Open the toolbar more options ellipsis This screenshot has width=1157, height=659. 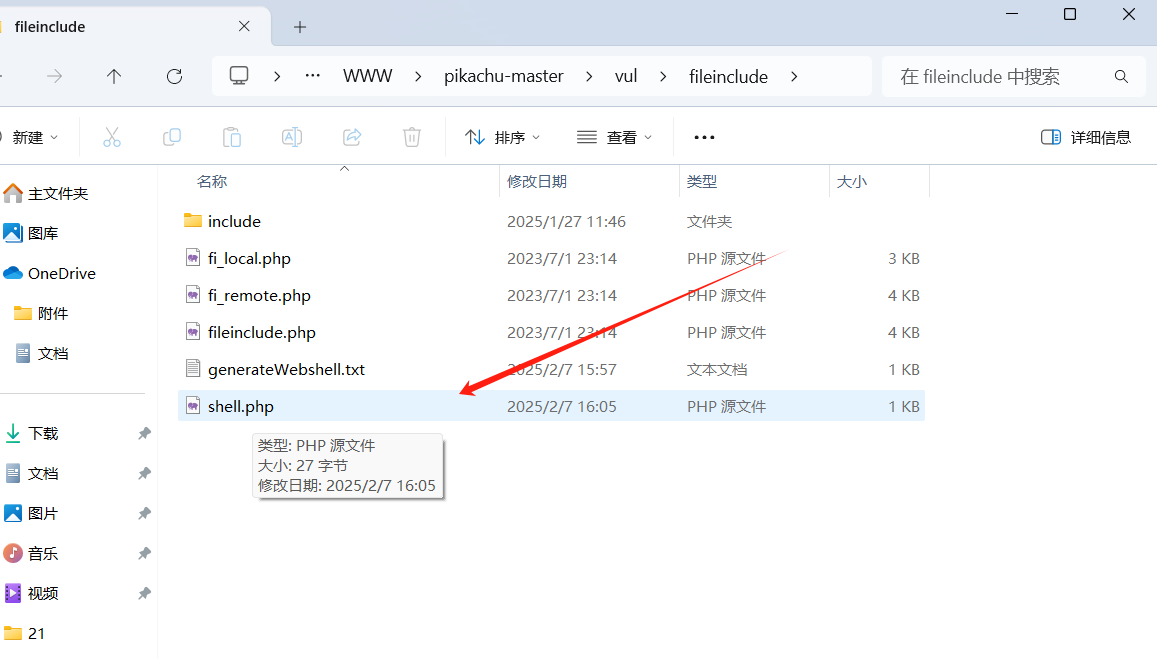point(704,137)
